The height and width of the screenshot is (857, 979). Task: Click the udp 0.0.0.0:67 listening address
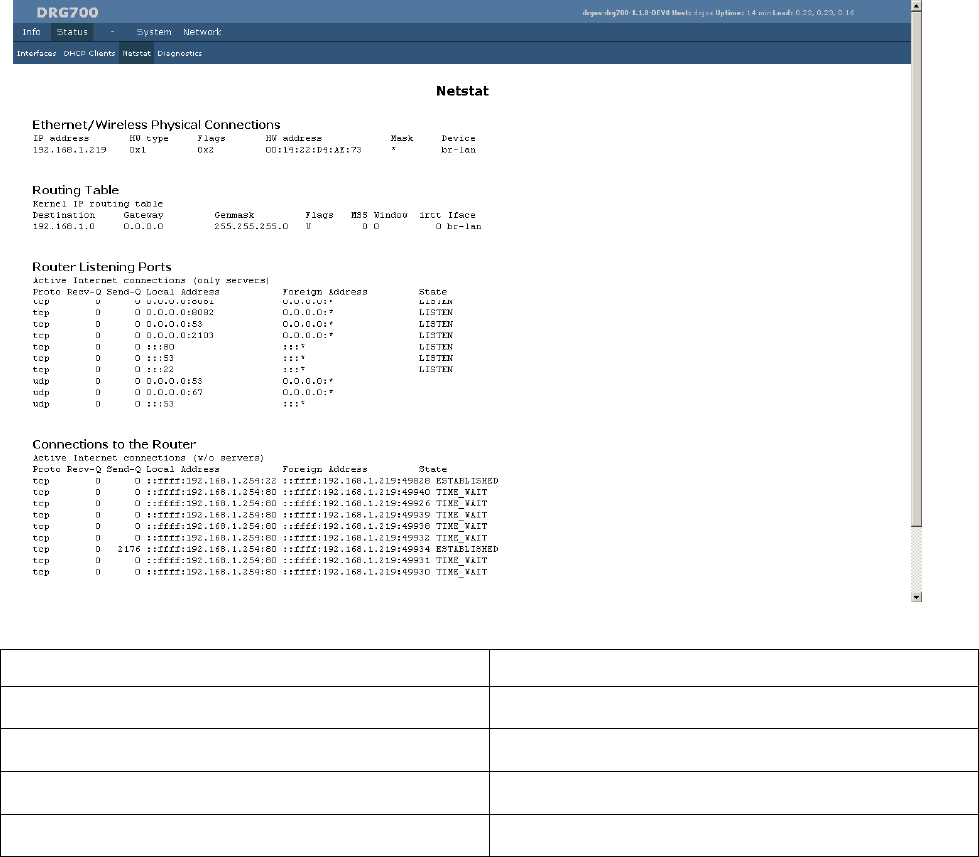[174, 393]
